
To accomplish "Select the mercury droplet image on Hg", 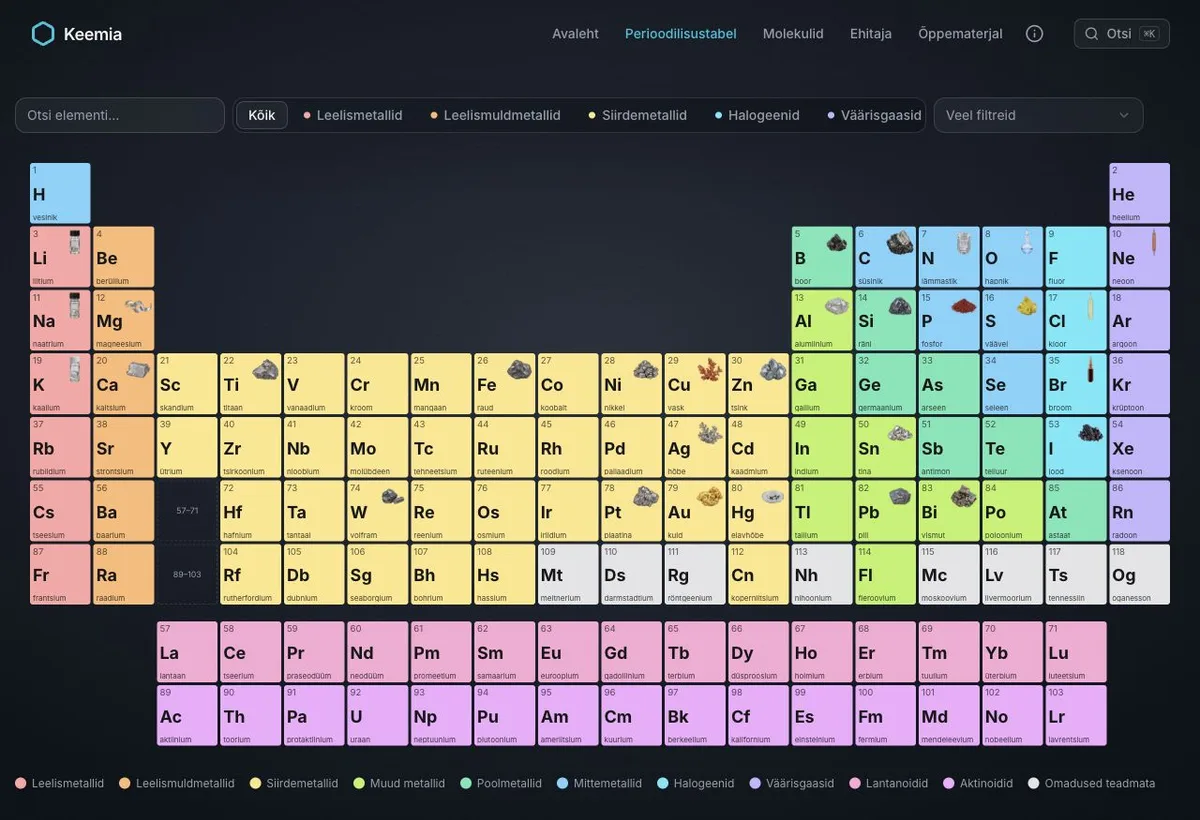I will pyautogui.click(x=772, y=496).
